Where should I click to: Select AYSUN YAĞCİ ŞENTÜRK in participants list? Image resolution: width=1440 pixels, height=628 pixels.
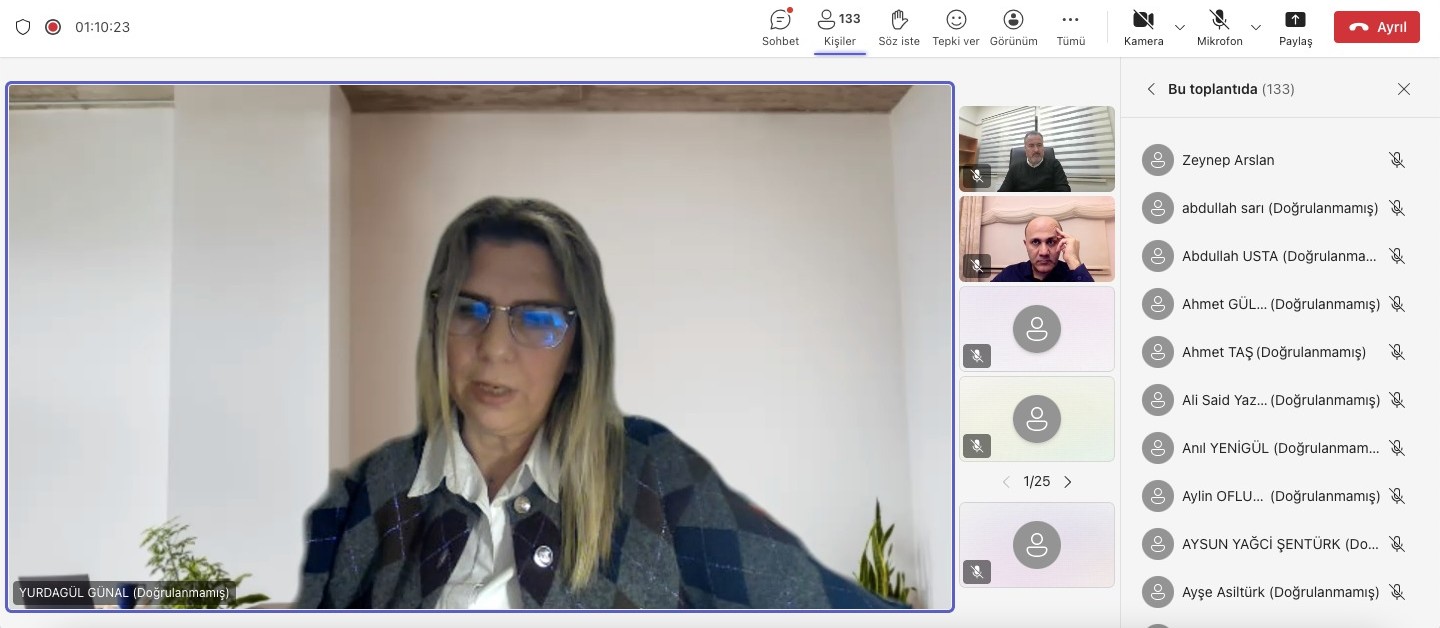[x=1279, y=544]
